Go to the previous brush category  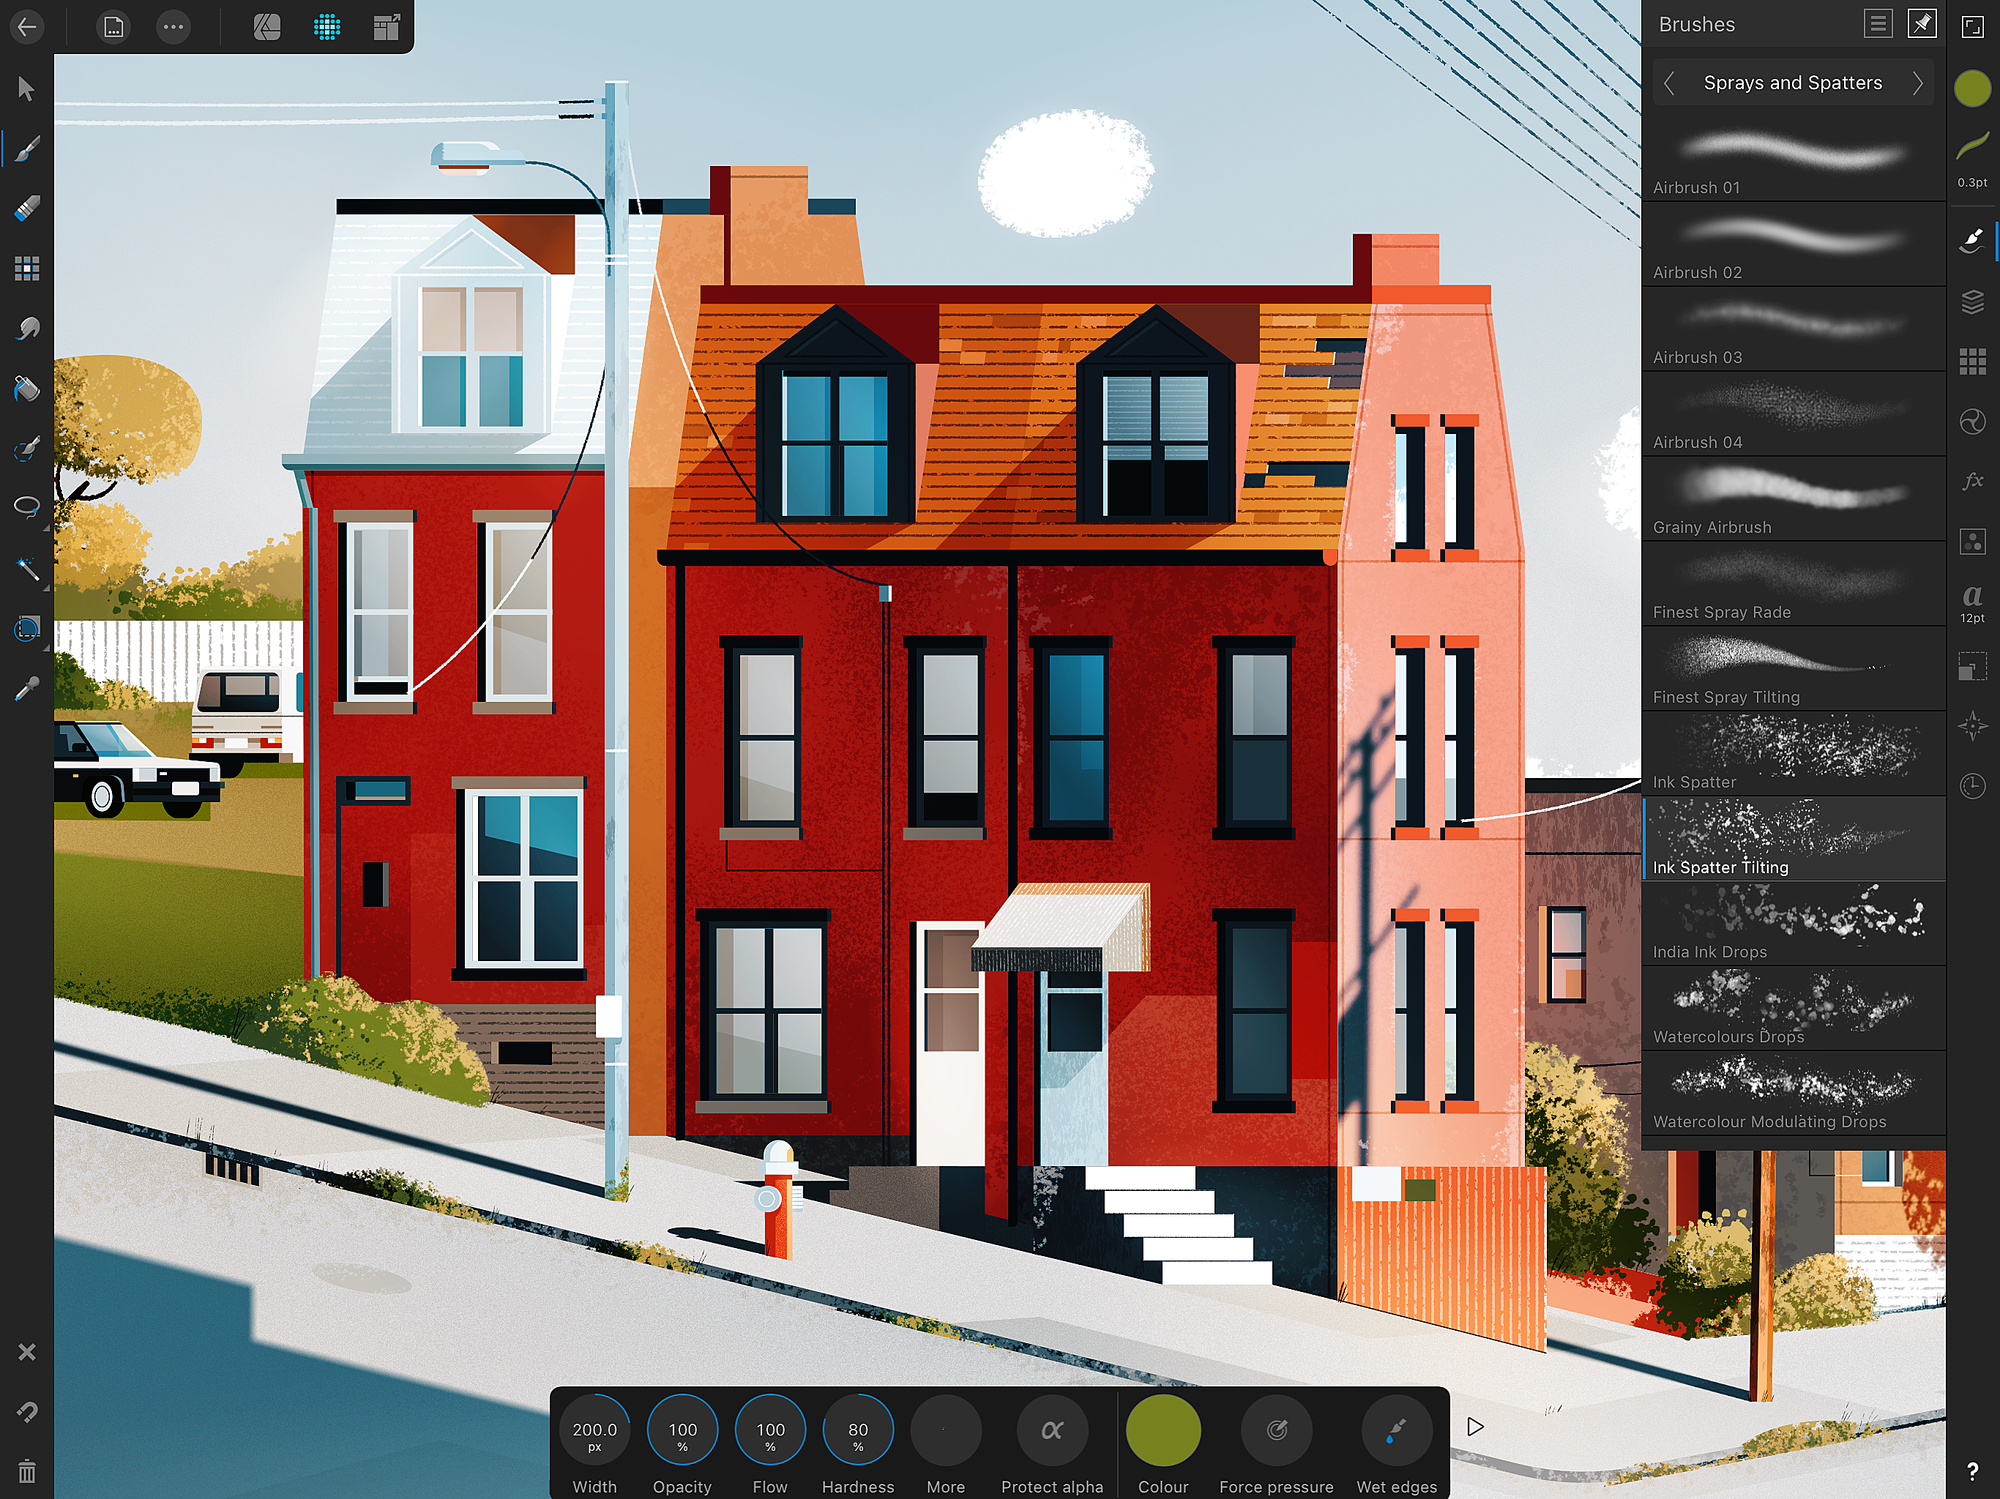tap(1669, 83)
